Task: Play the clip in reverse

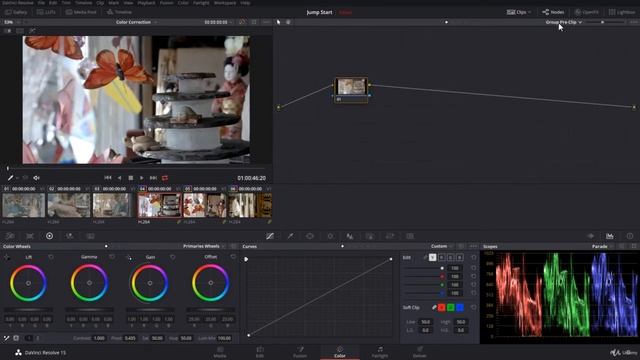Action: pyautogui.click(x=119, y=178)
